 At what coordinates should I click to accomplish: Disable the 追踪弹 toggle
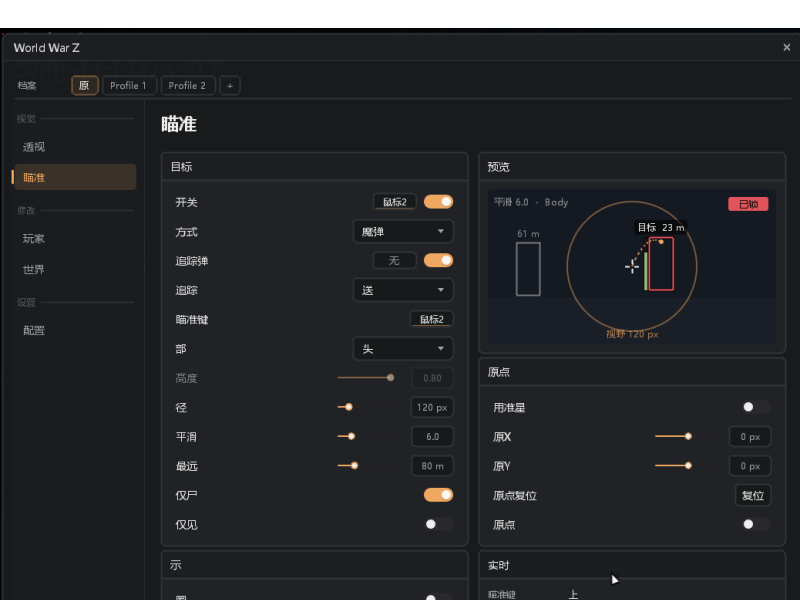click(x=438, y=261)
